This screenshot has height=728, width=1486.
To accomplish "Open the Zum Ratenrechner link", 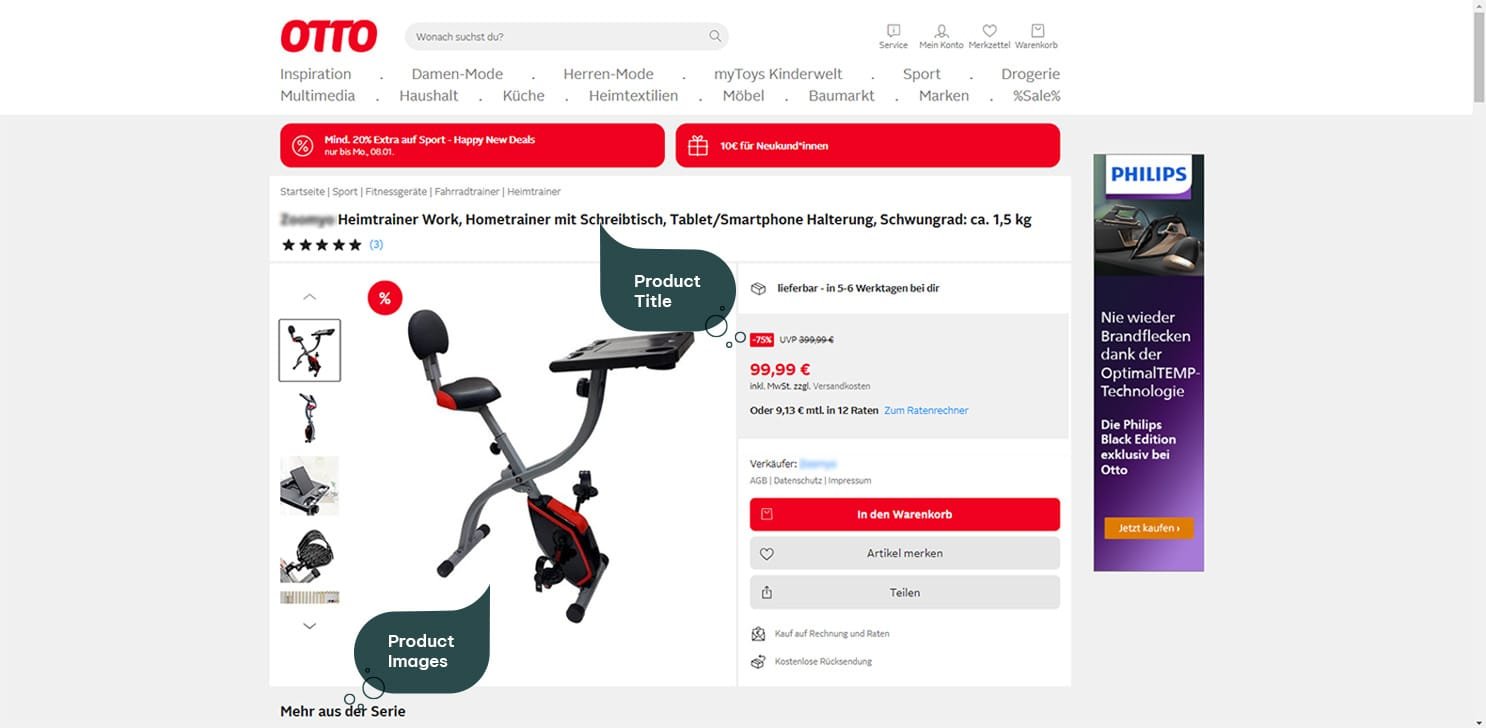I will [x=926, y=410].
